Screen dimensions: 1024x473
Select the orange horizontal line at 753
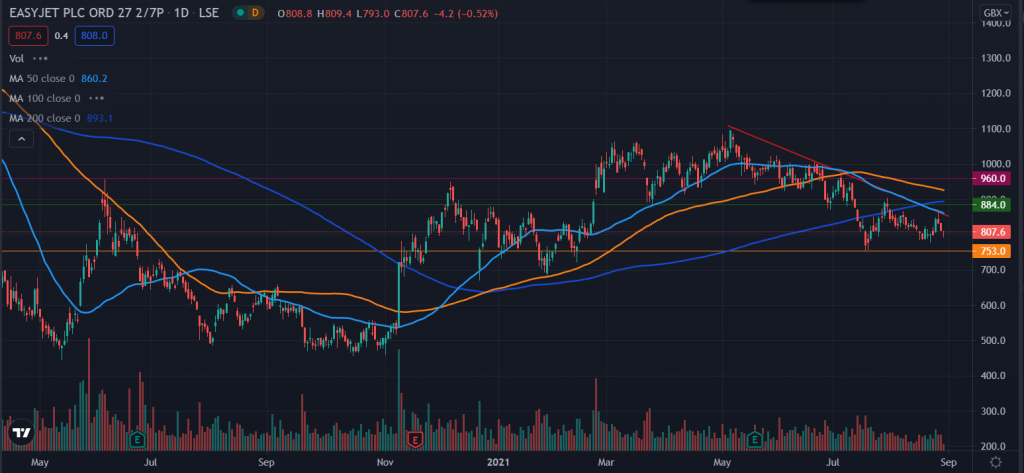pos(485,251)
